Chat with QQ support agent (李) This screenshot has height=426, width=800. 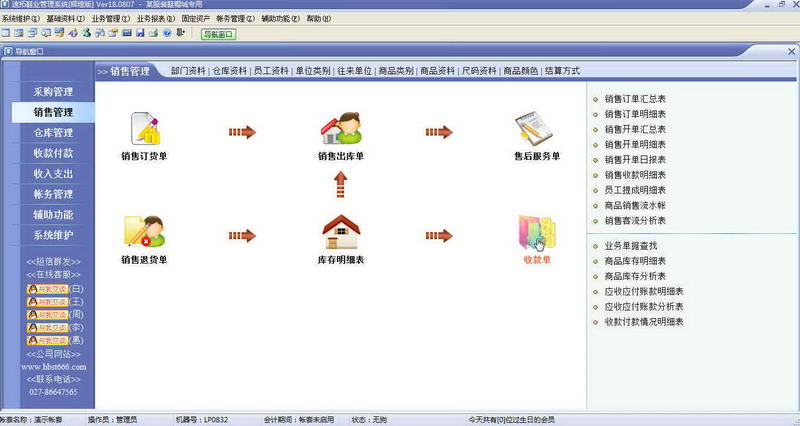point(47,328)
